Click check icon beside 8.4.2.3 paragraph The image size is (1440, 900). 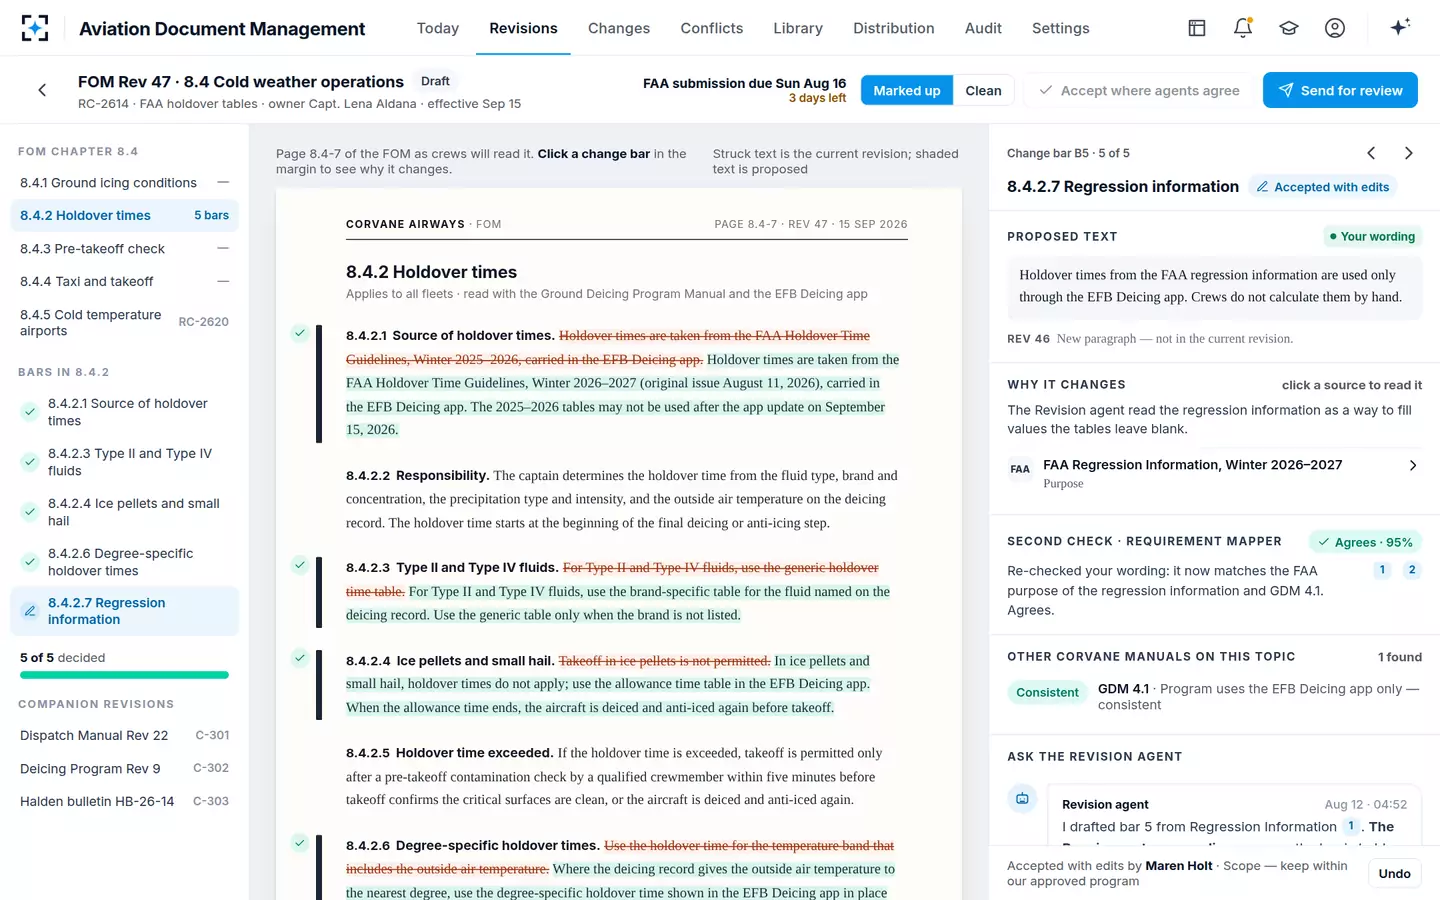[299, 565]
